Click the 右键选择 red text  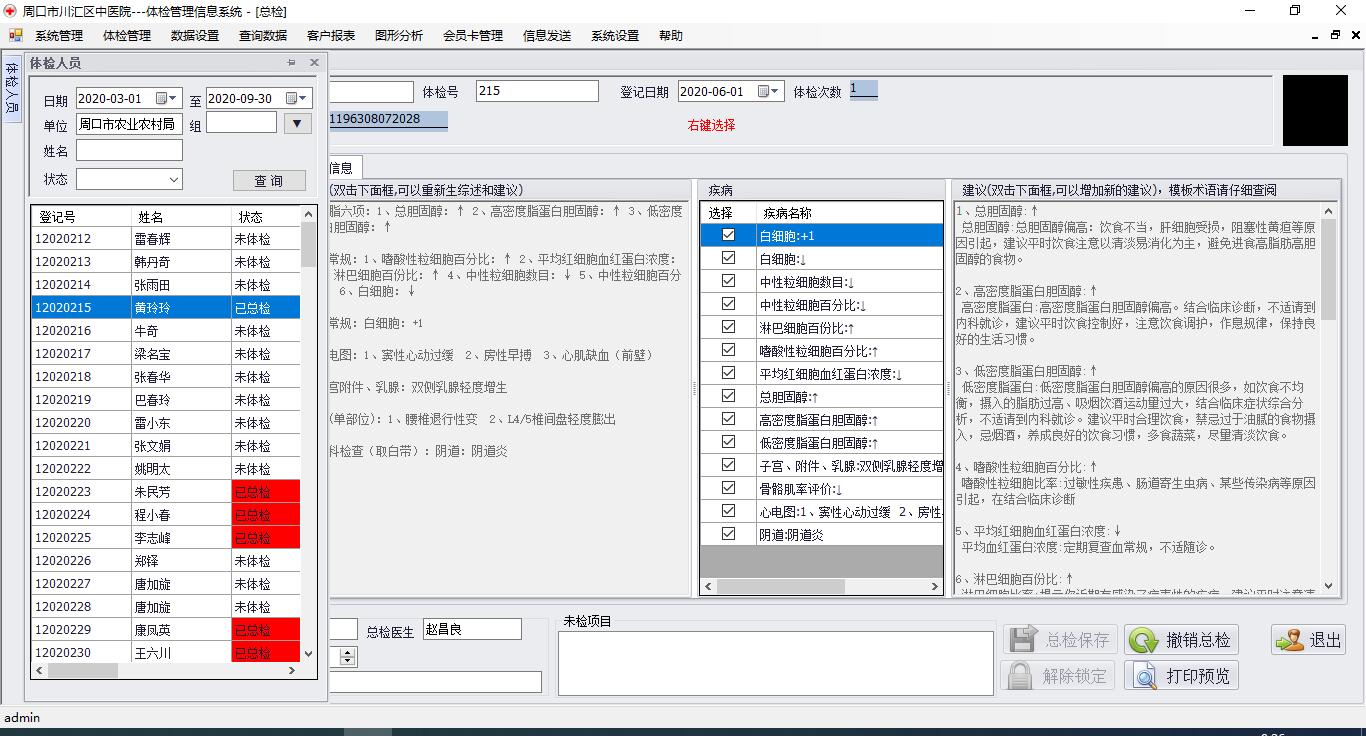pos(711,125)
